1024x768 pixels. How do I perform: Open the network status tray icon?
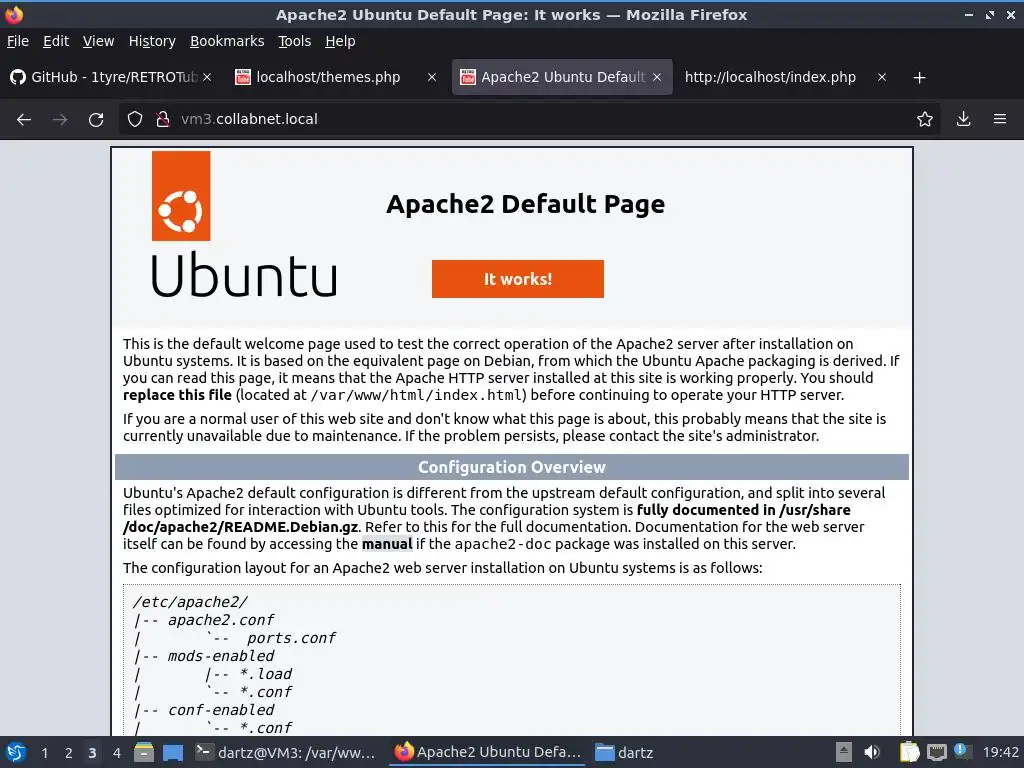tap(936, 752)
